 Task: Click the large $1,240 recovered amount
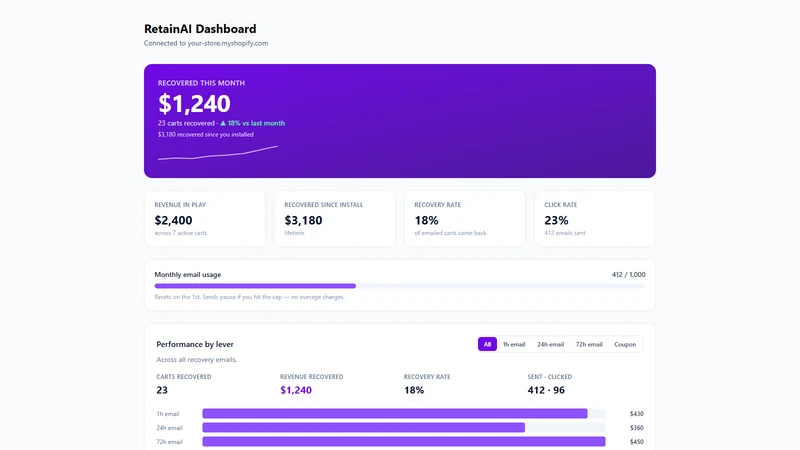[x=194, y=104]
